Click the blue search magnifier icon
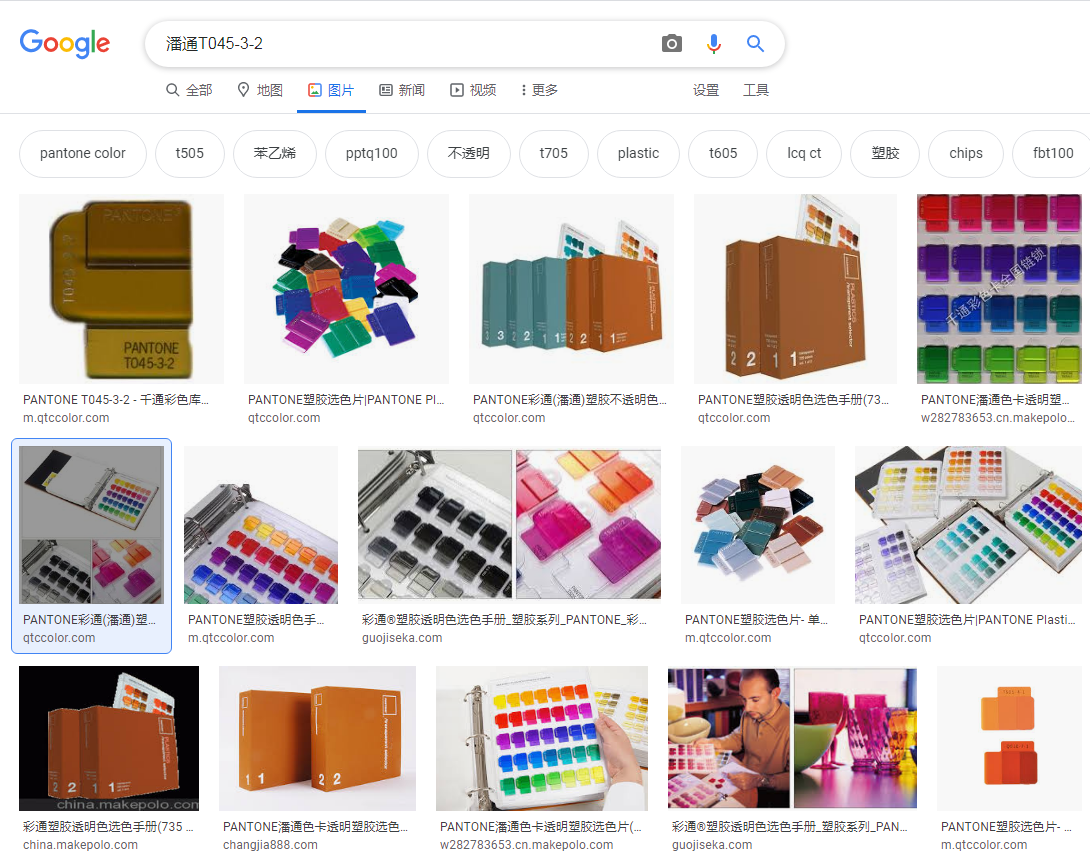 754,42
